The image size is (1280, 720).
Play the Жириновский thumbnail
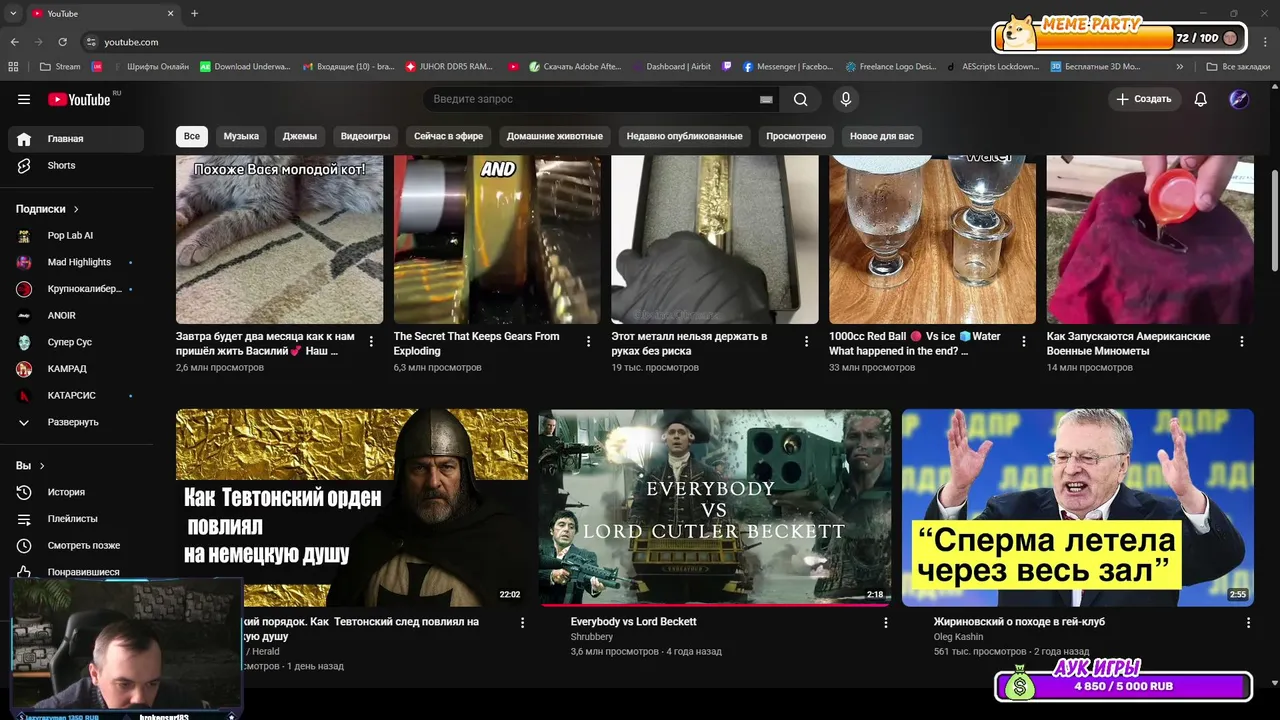[1078, 507]
